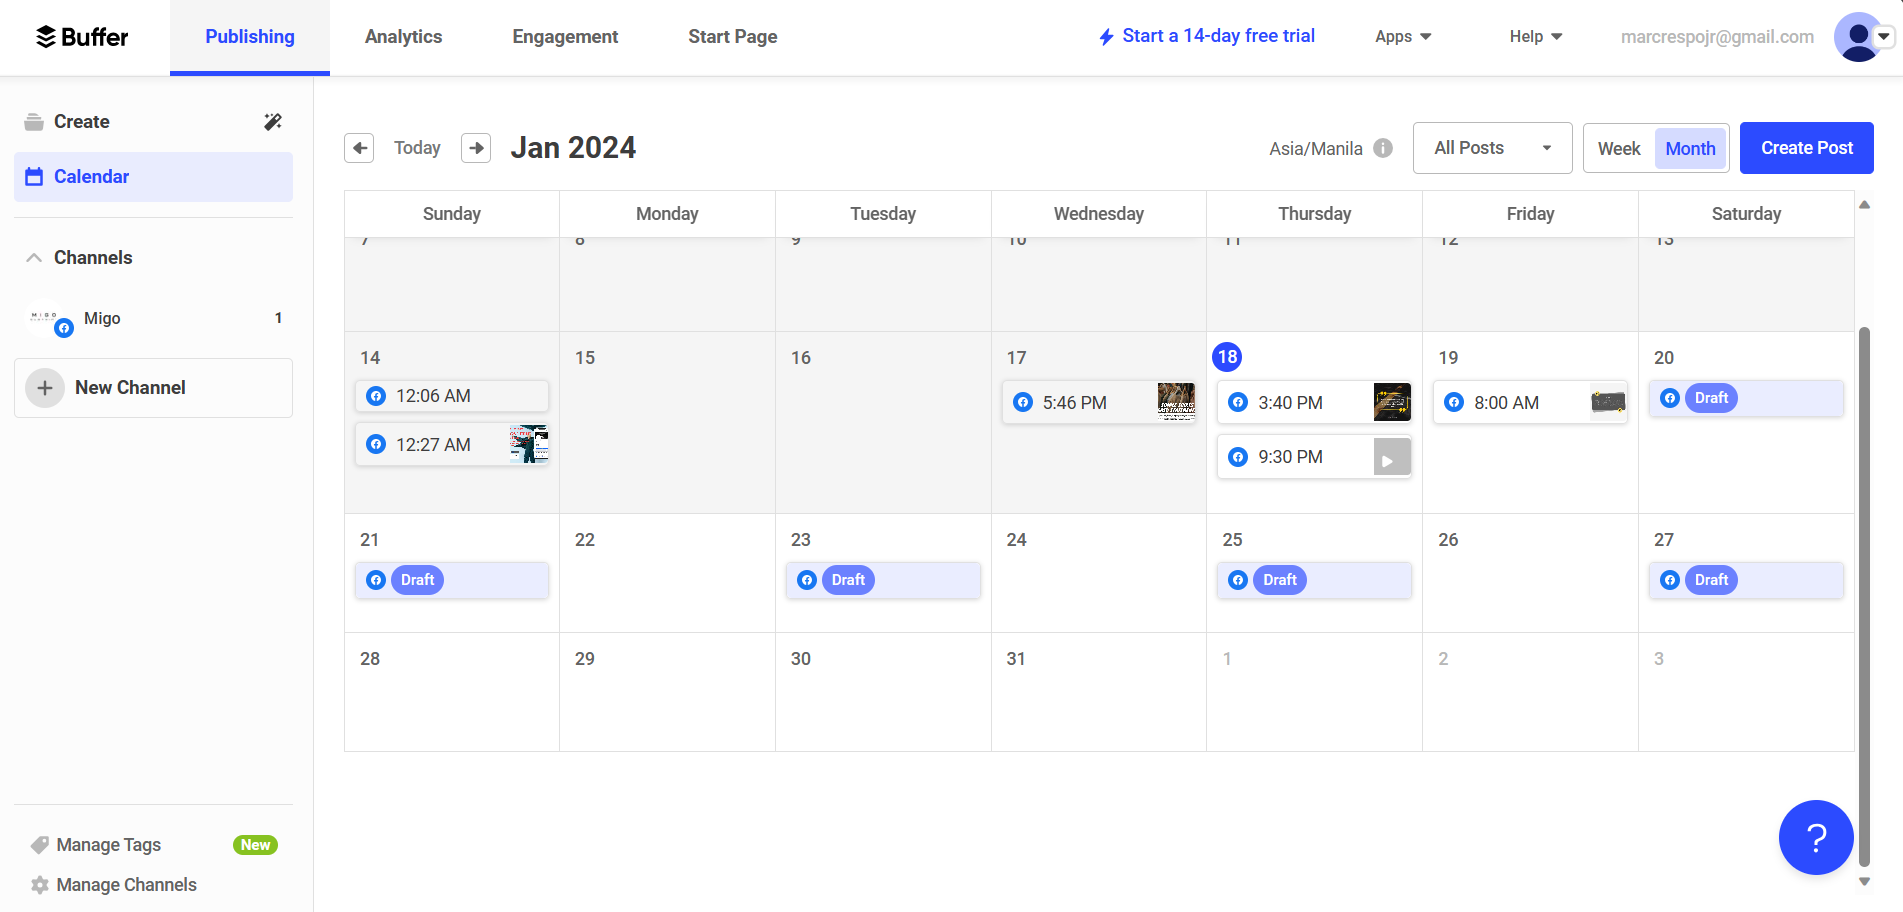
Task: Click the timezone info icon near Asia/Manila
Action: click(x=1383, y=148)
